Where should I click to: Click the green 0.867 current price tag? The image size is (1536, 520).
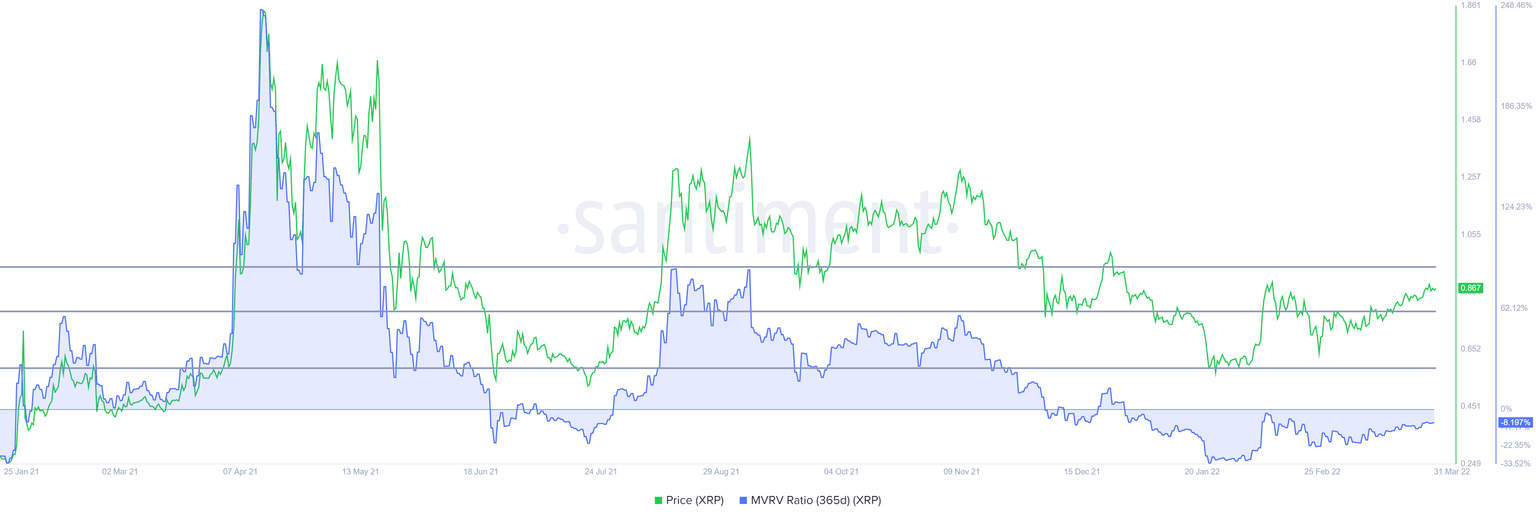tap(1471, 288)
